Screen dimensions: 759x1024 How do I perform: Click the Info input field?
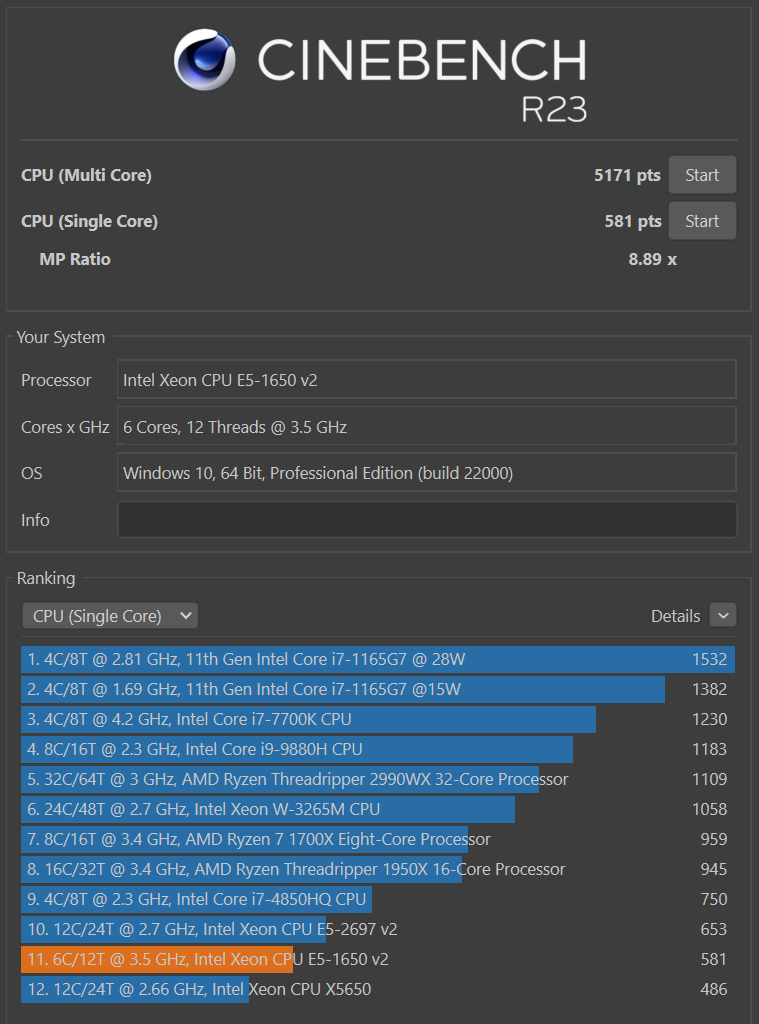coord(427,520)
